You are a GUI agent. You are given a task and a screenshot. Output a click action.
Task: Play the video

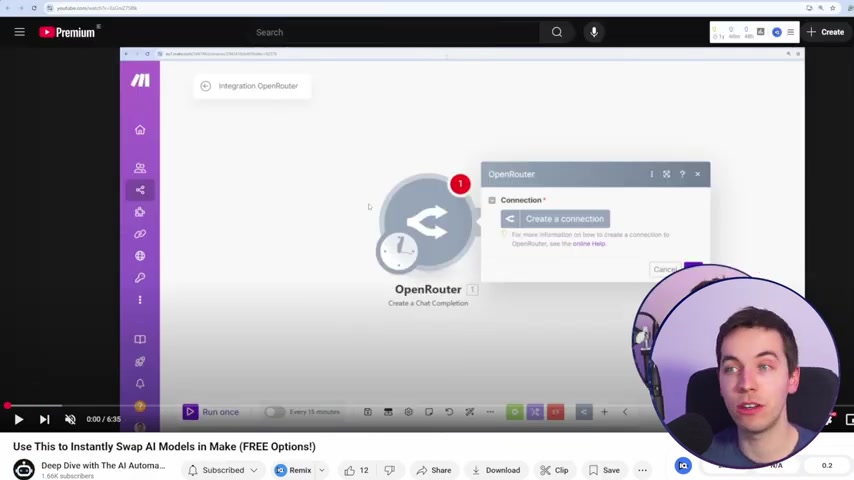19,419
